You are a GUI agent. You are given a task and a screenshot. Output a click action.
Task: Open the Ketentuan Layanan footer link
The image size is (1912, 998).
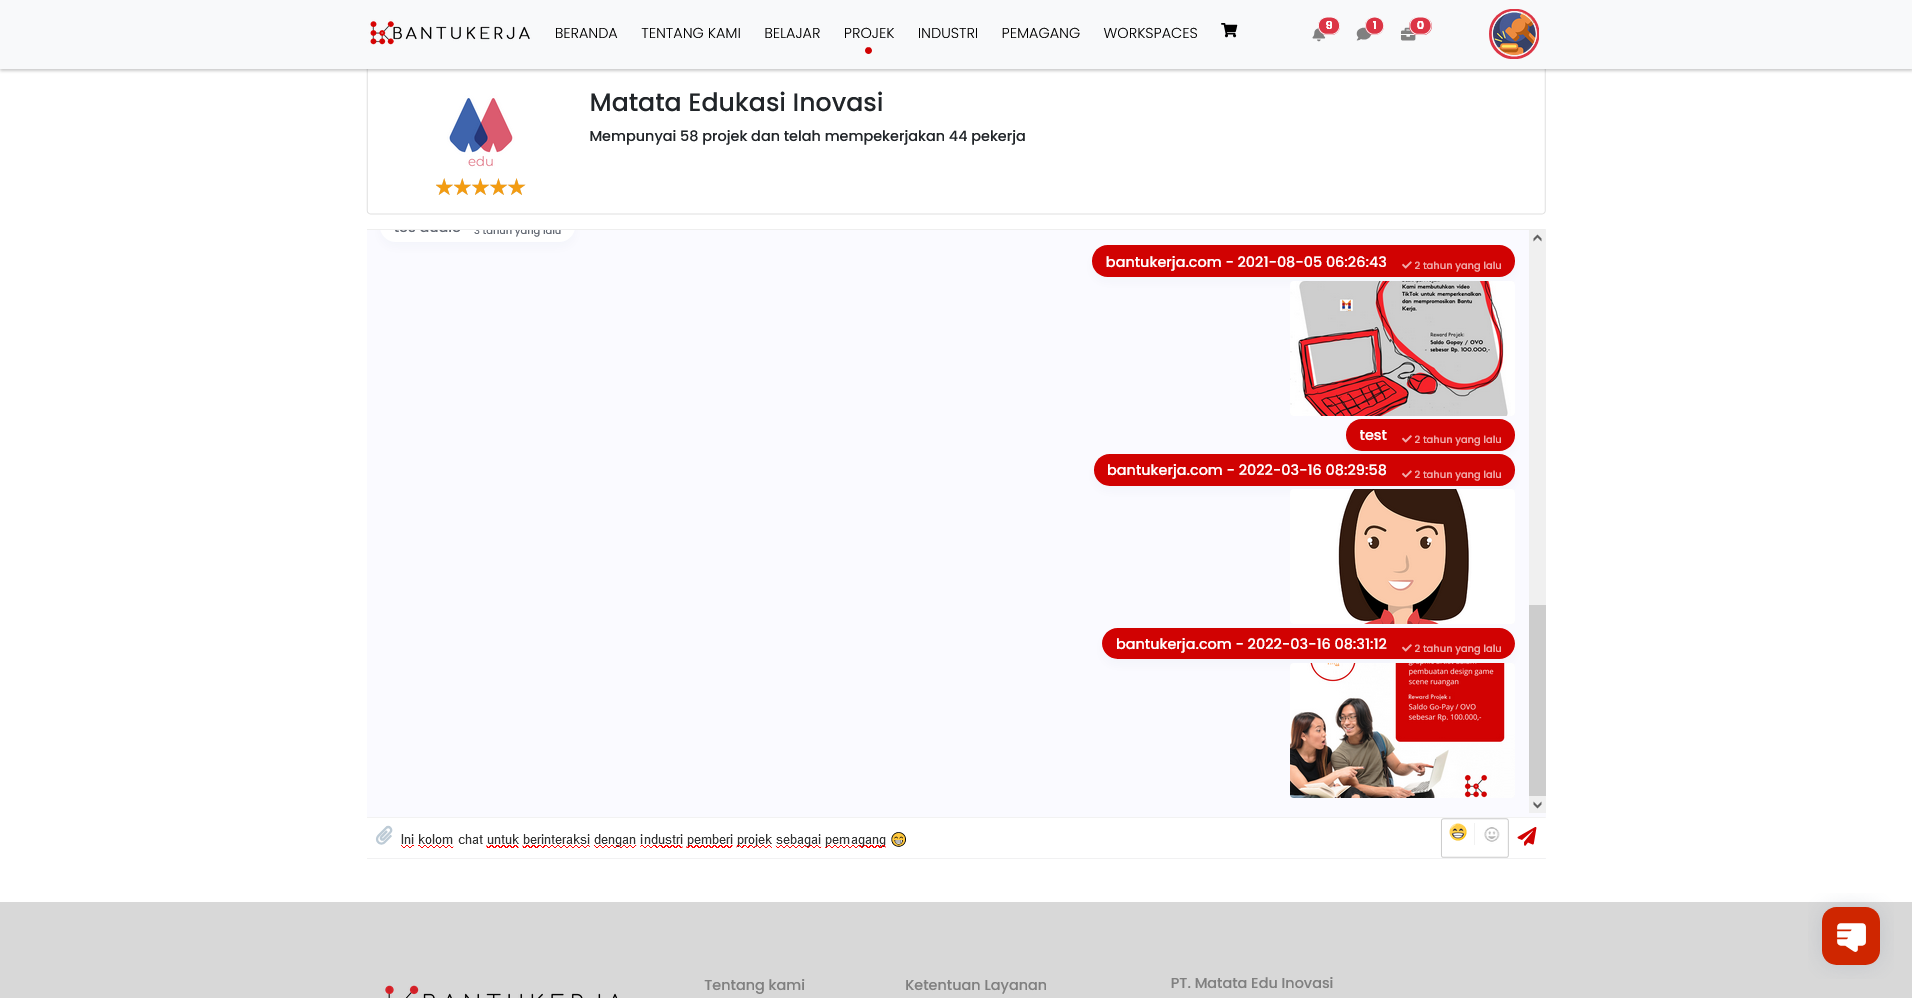pyautogui.click(x=975, y=985)
